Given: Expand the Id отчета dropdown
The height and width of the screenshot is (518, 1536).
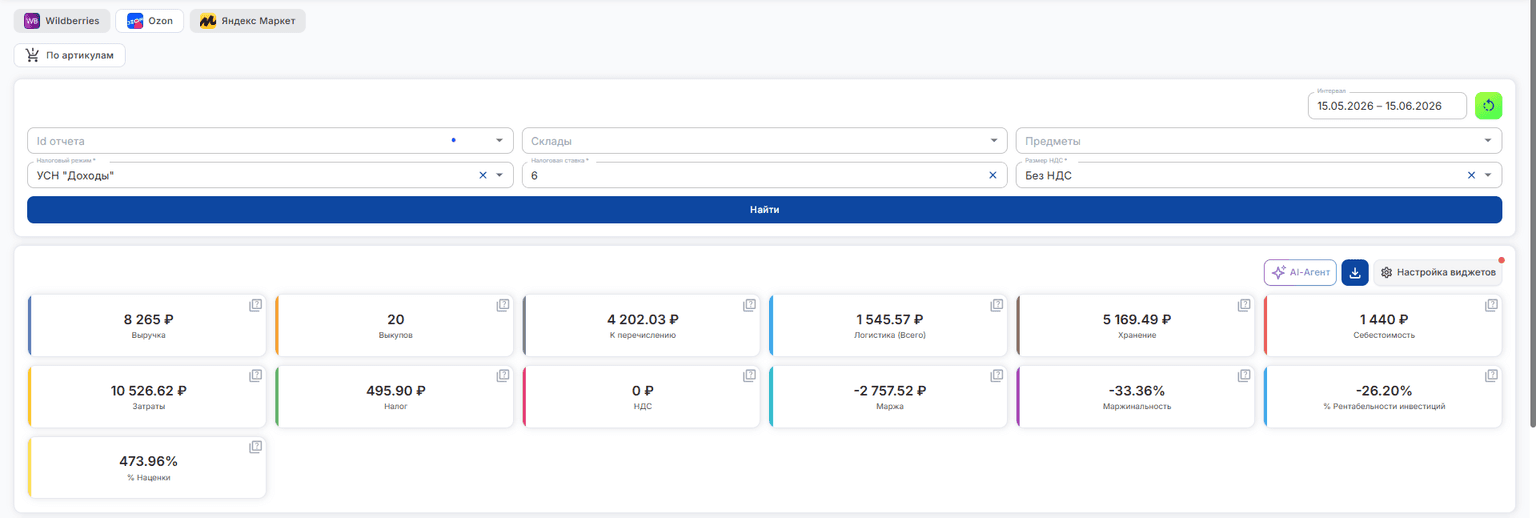Looking at the screenshot, I should coord(500,141).
